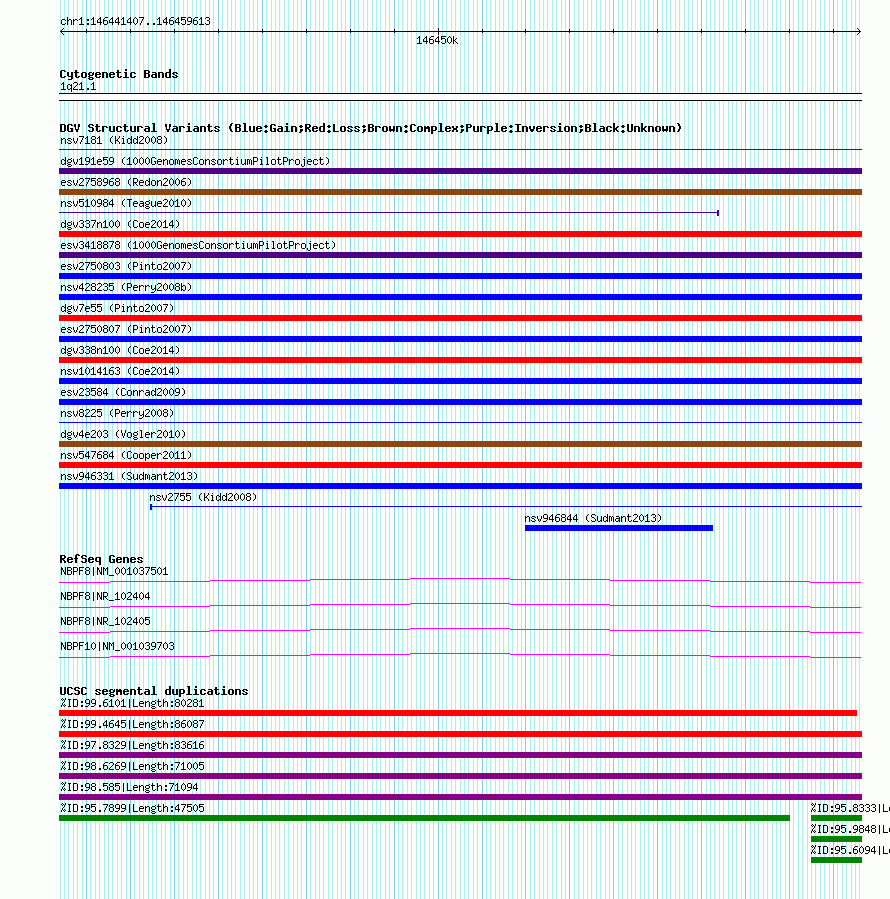
Task: Click the dgv7e55 (Pinto2007) label
Action: coord(117,308)
